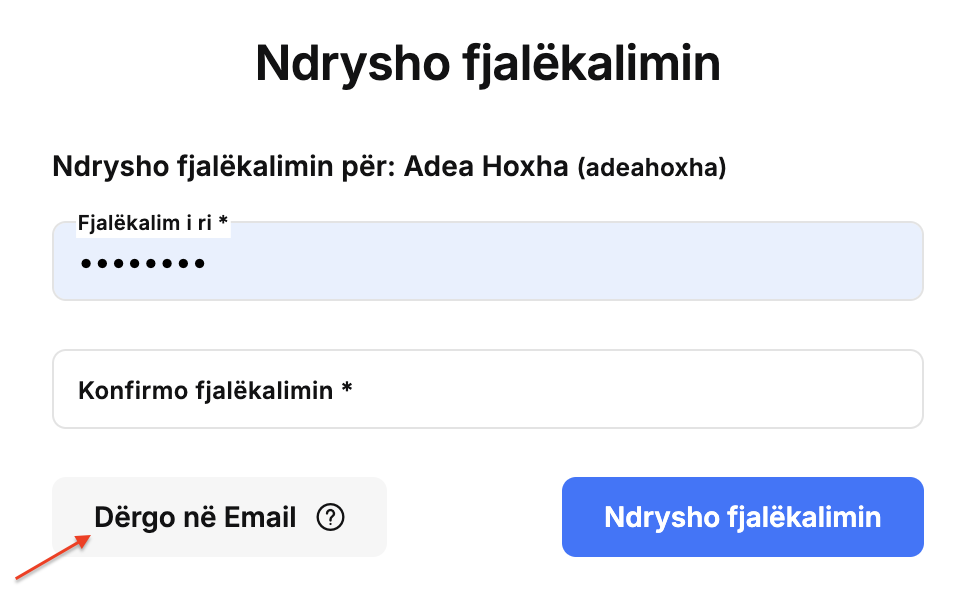The width and height of the screenshot is (980, 590).
Task: Click the masked password dots
Action: point(142,264)
